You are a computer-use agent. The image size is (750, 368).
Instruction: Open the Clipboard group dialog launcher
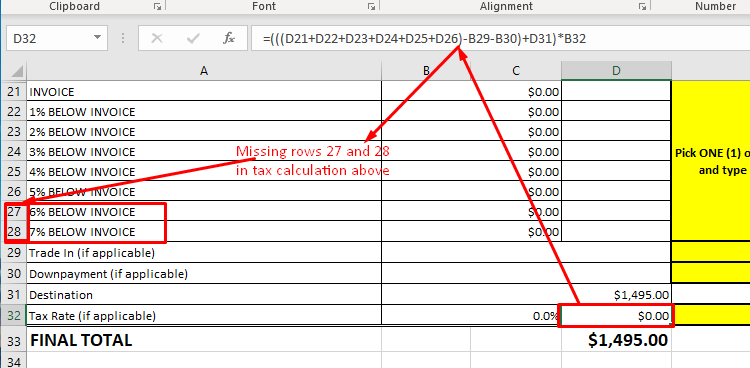(157, 6)
